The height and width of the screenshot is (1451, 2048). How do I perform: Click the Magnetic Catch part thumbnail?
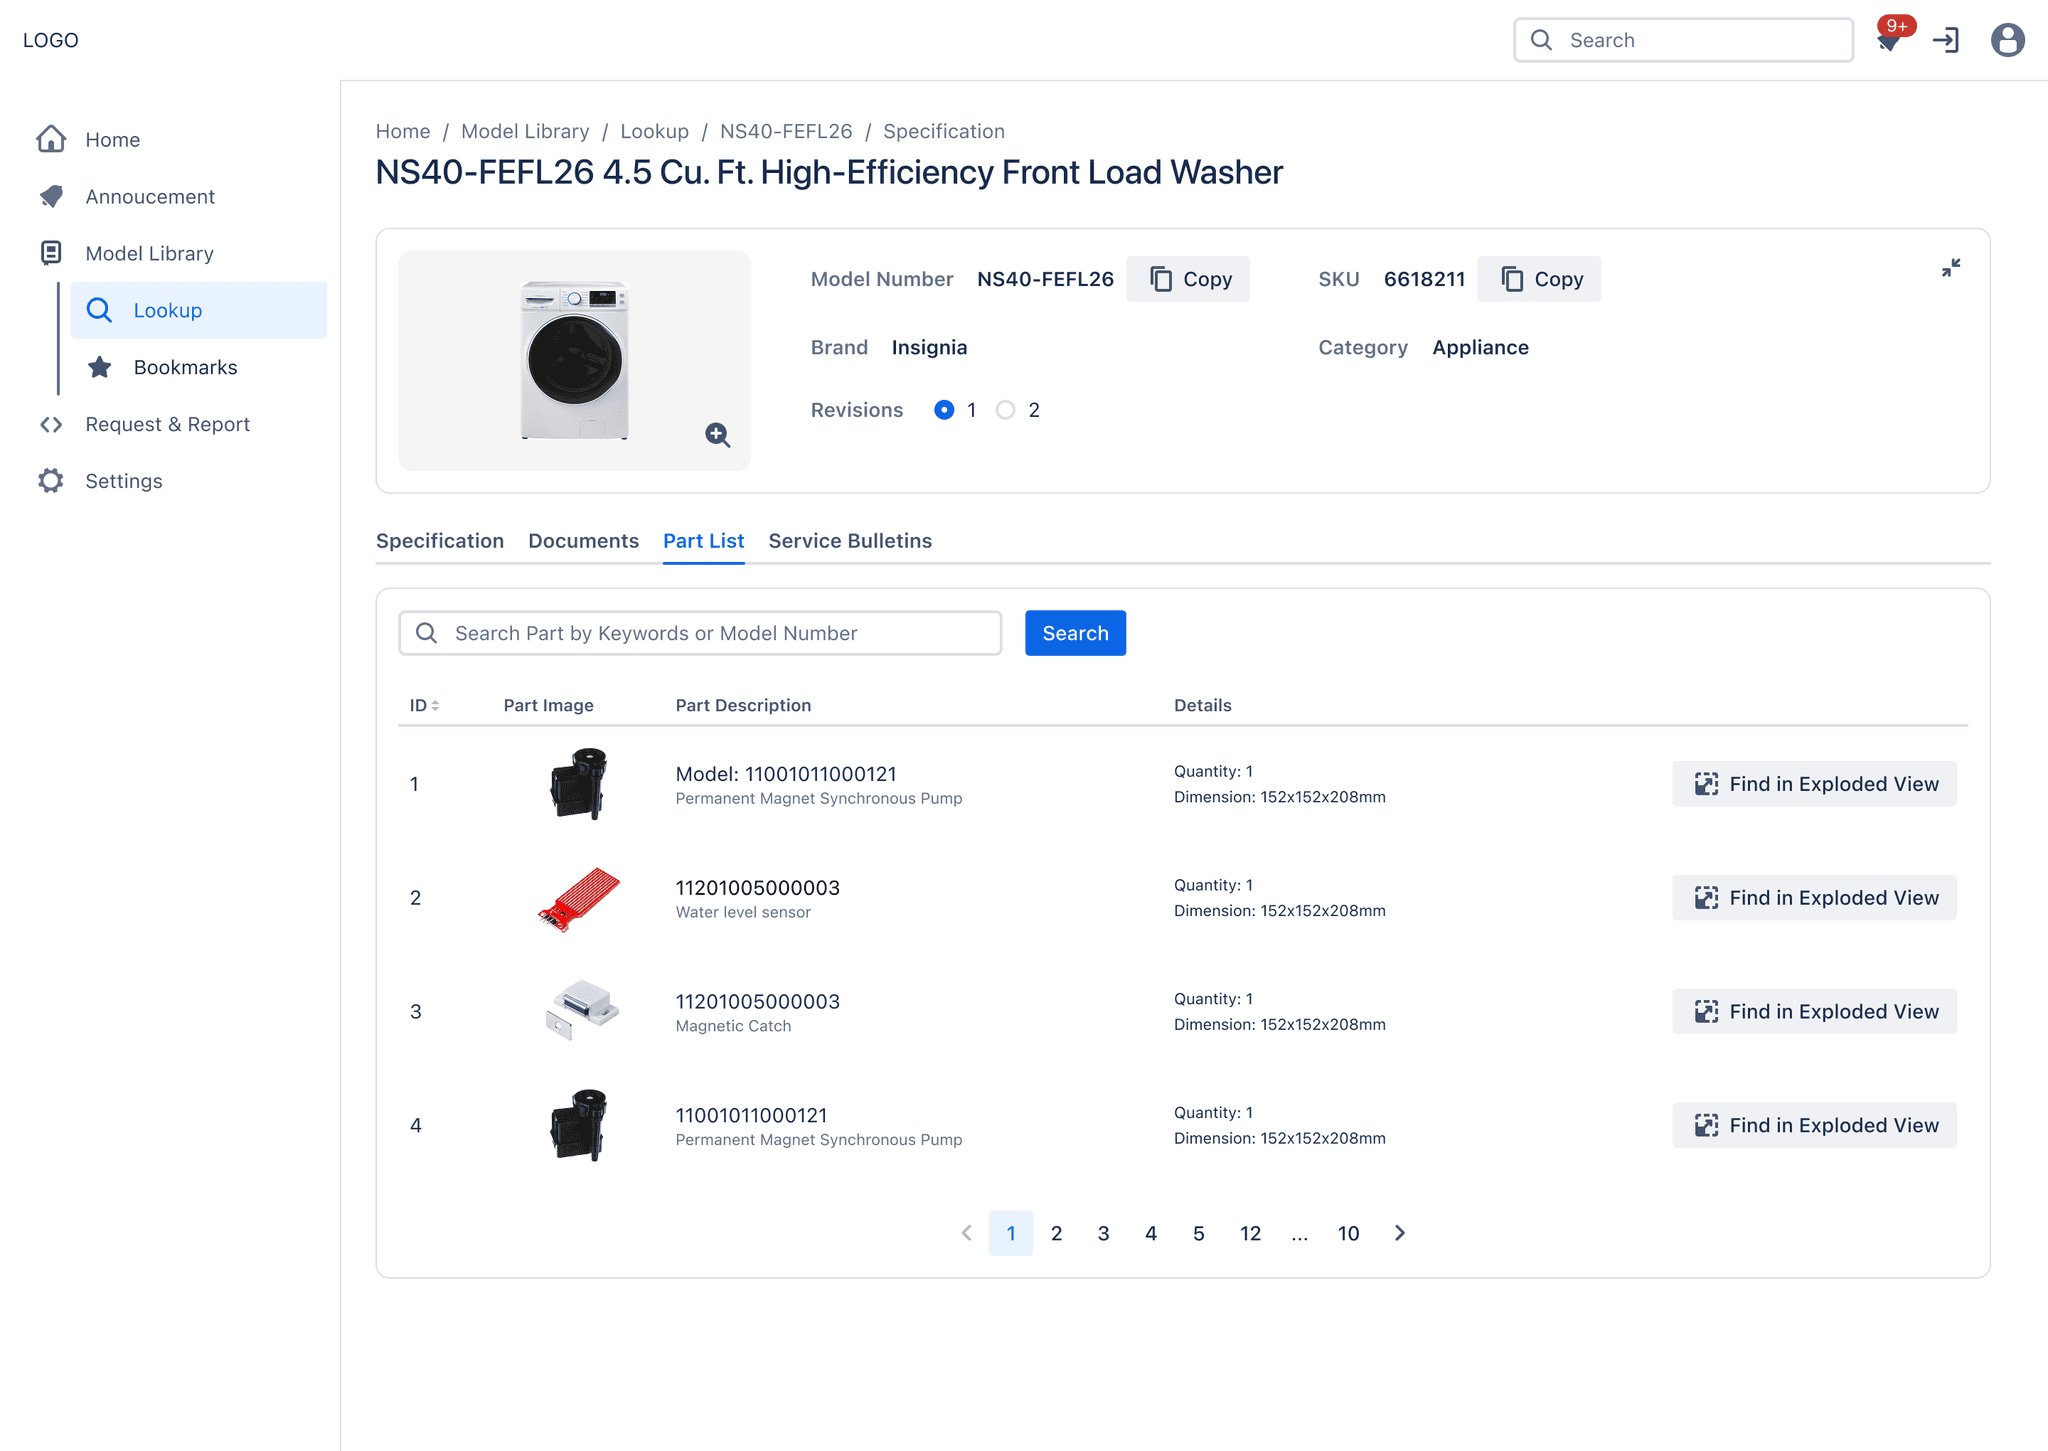tap(581, 1010)
